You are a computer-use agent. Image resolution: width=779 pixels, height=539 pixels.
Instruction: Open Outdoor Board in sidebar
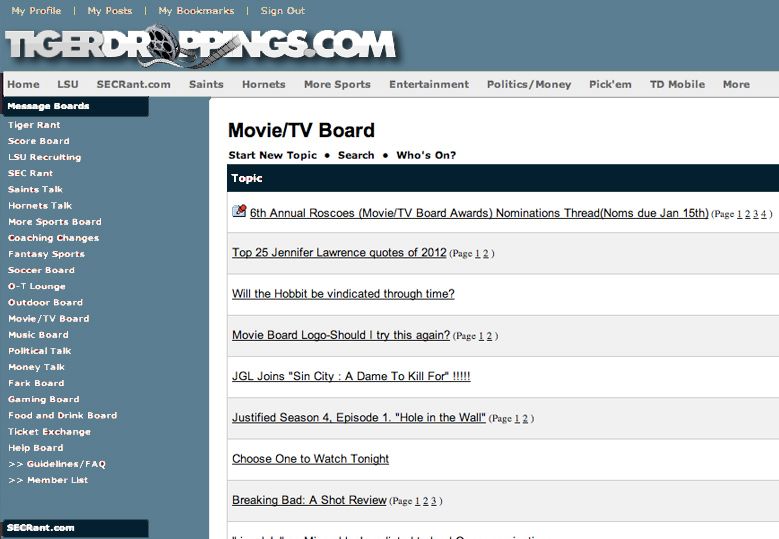click(46, 303)
